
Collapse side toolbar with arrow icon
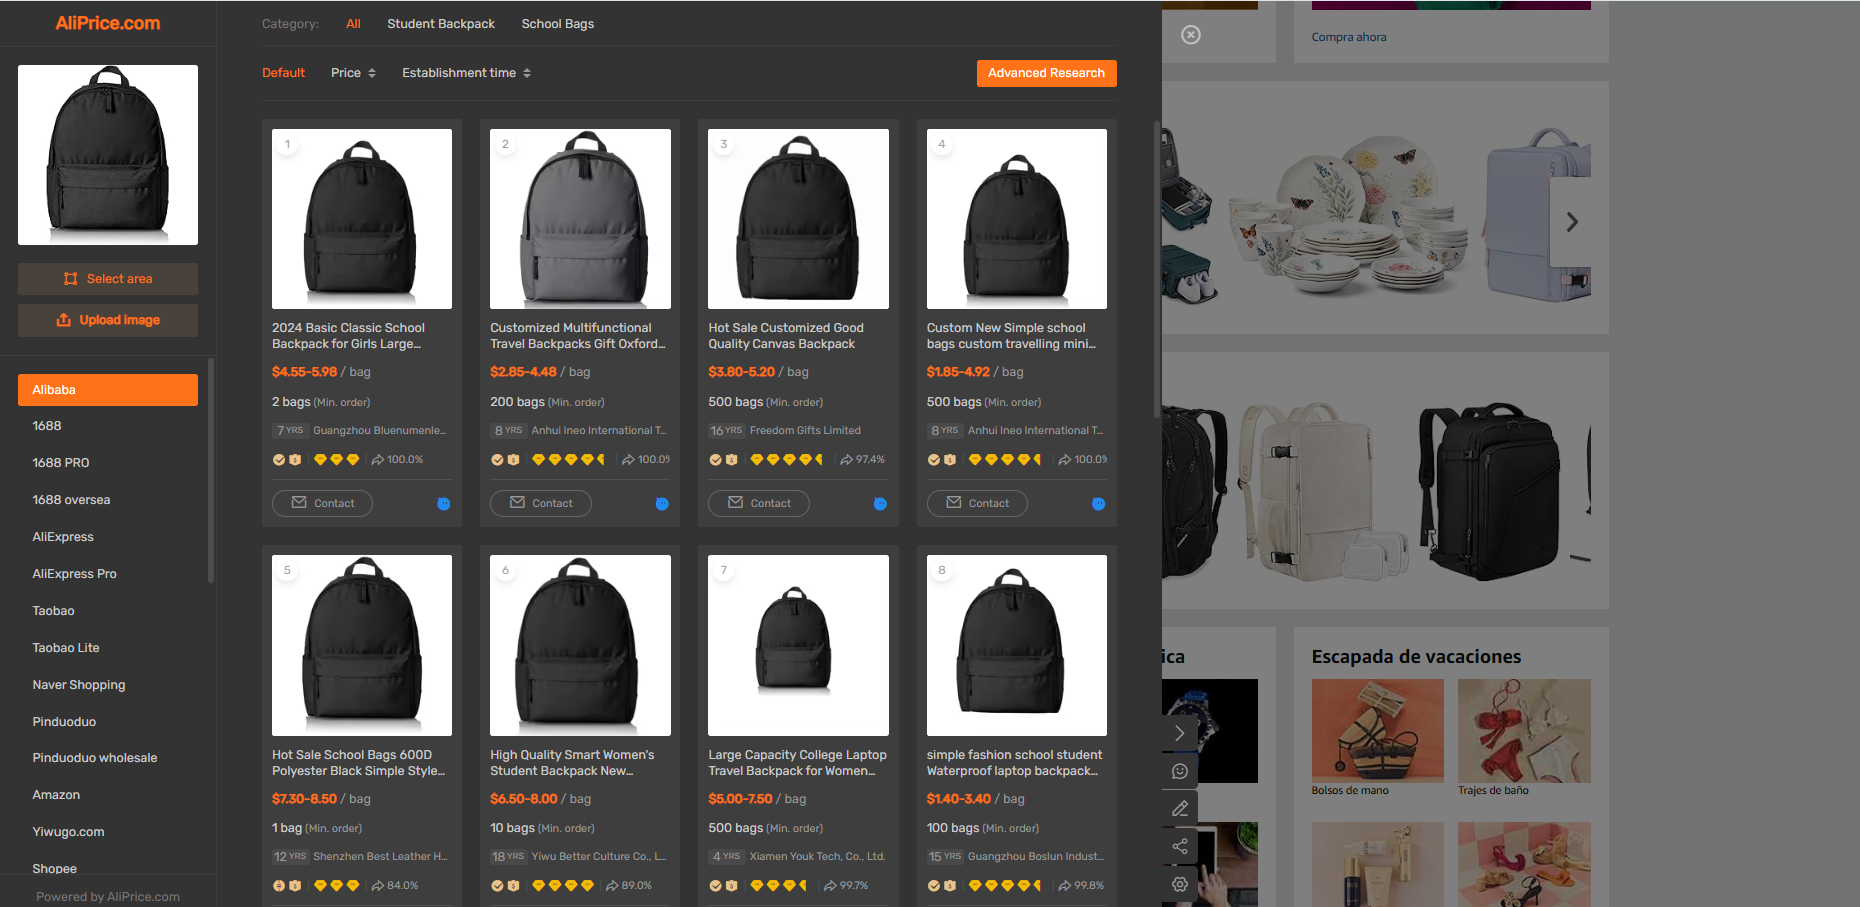[1180, 733]
